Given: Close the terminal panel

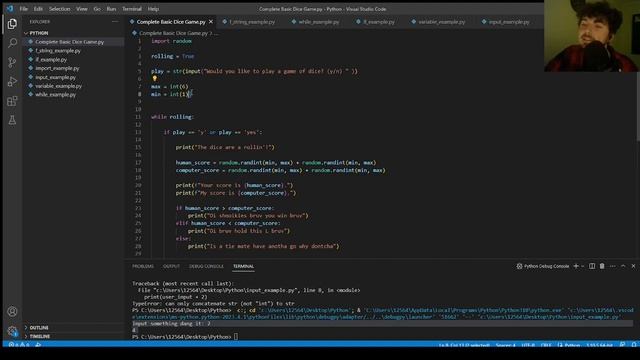Looking at the screenshot, I should click(x=633, y=266).
